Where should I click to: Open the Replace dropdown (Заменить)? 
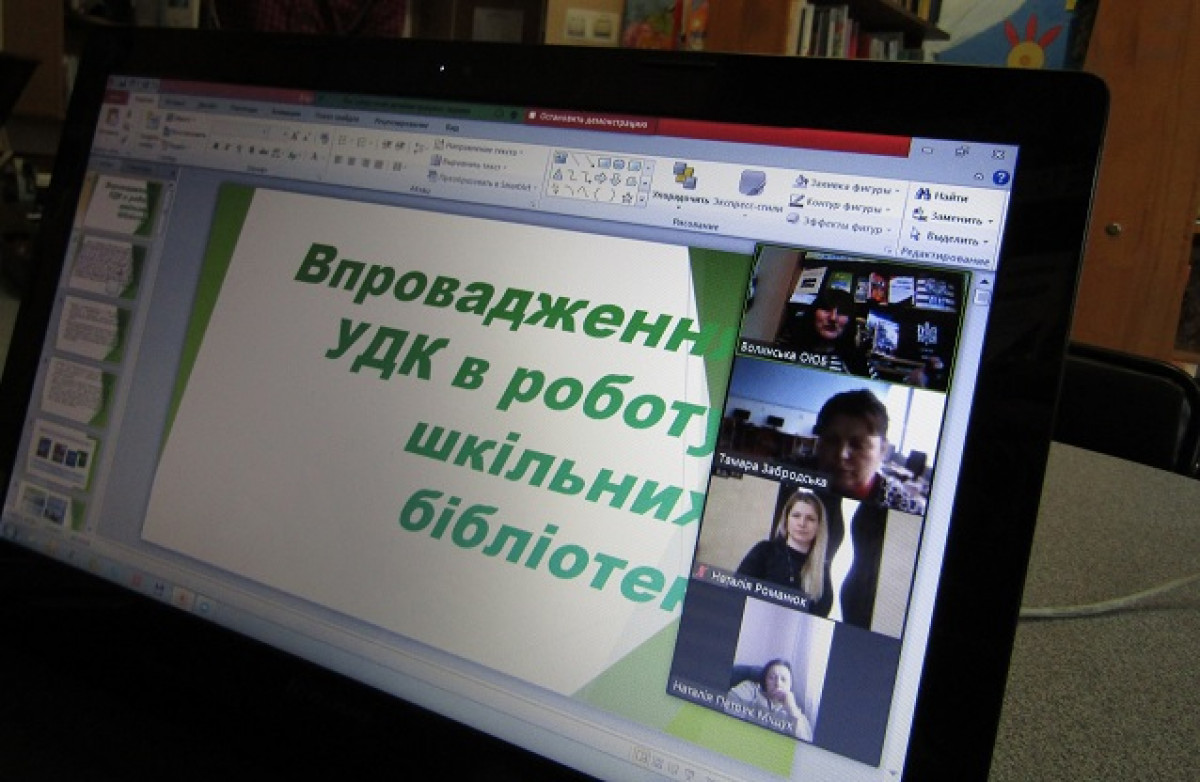click(x=953, y=217)
